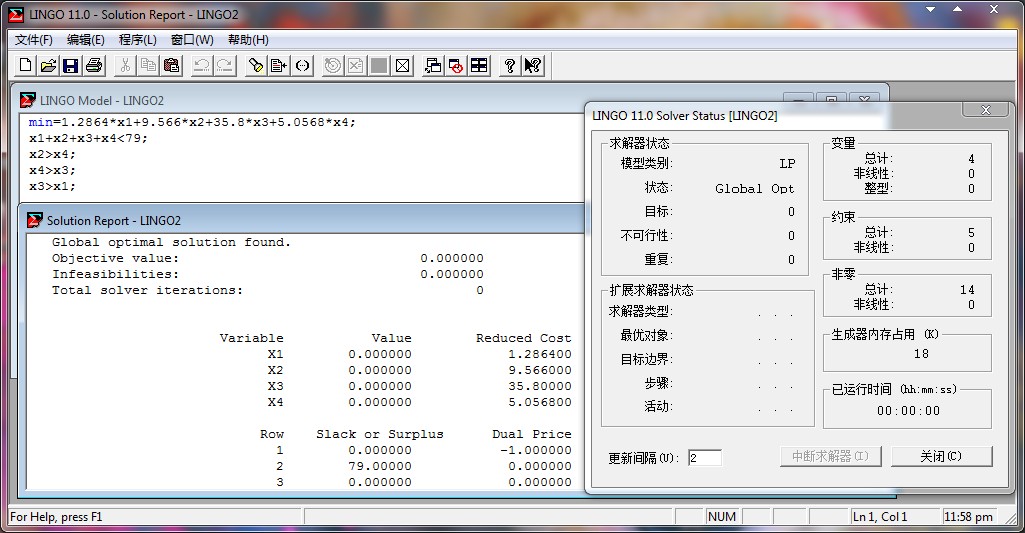Click the Cut scissors icon
The height and width of the screenshot is (533, 1025).
(126, 65)
